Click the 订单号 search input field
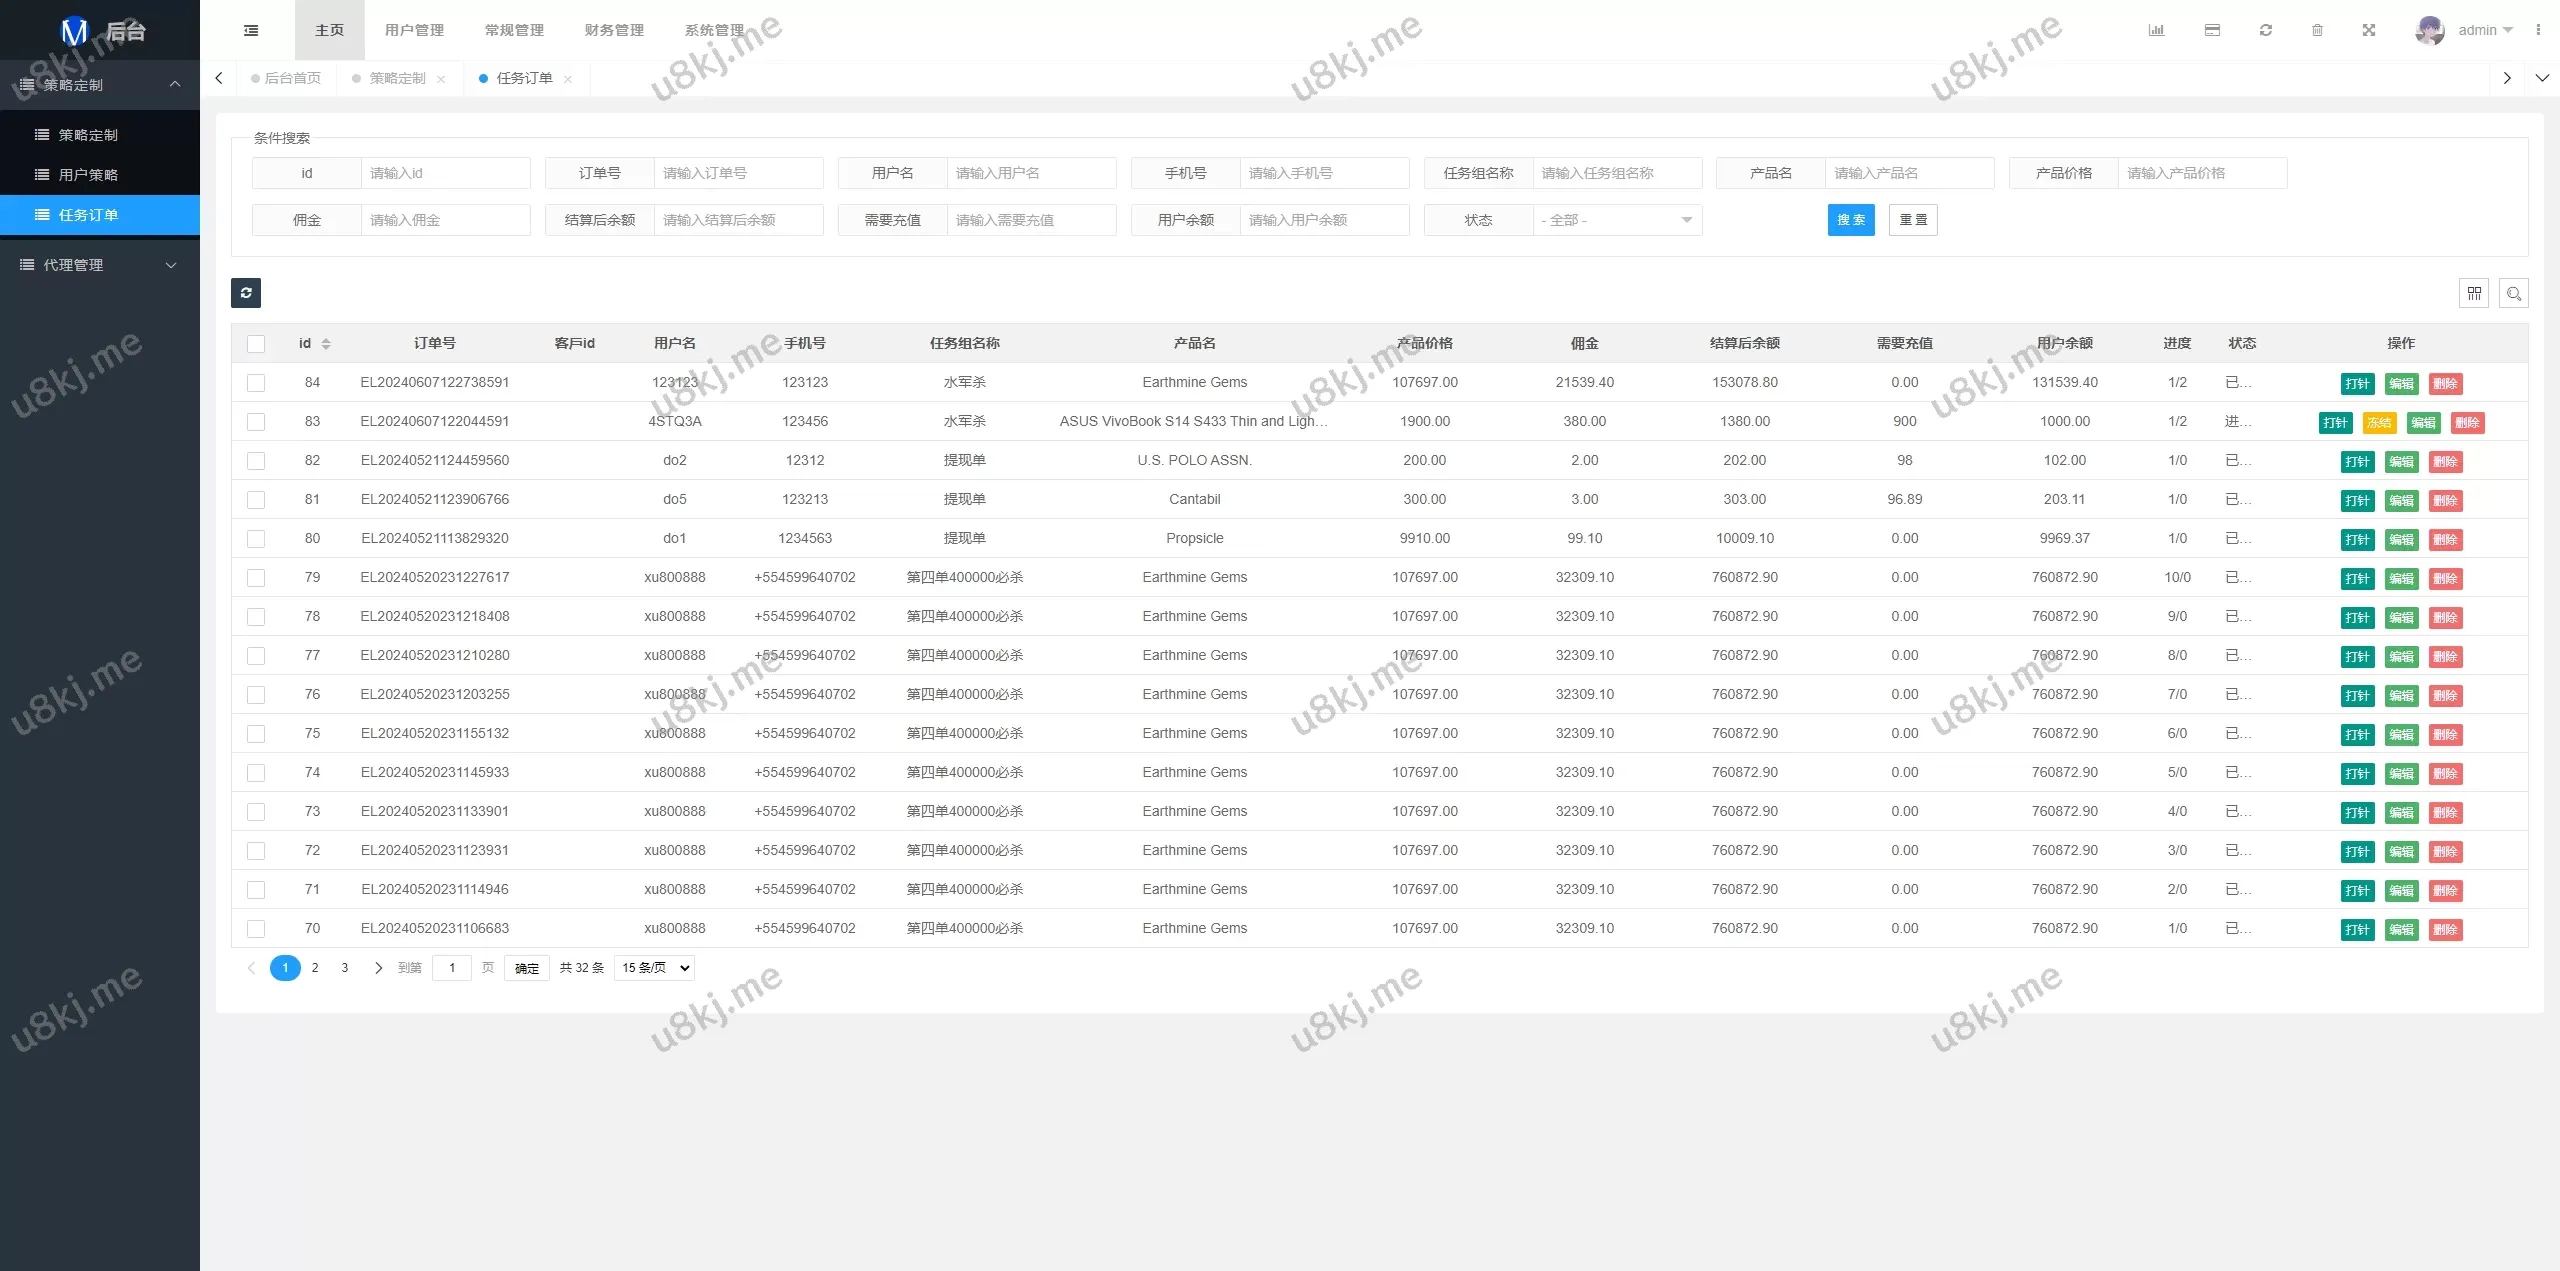The height and width of the screenshot is (1271, 2560). tap(738, 173)
